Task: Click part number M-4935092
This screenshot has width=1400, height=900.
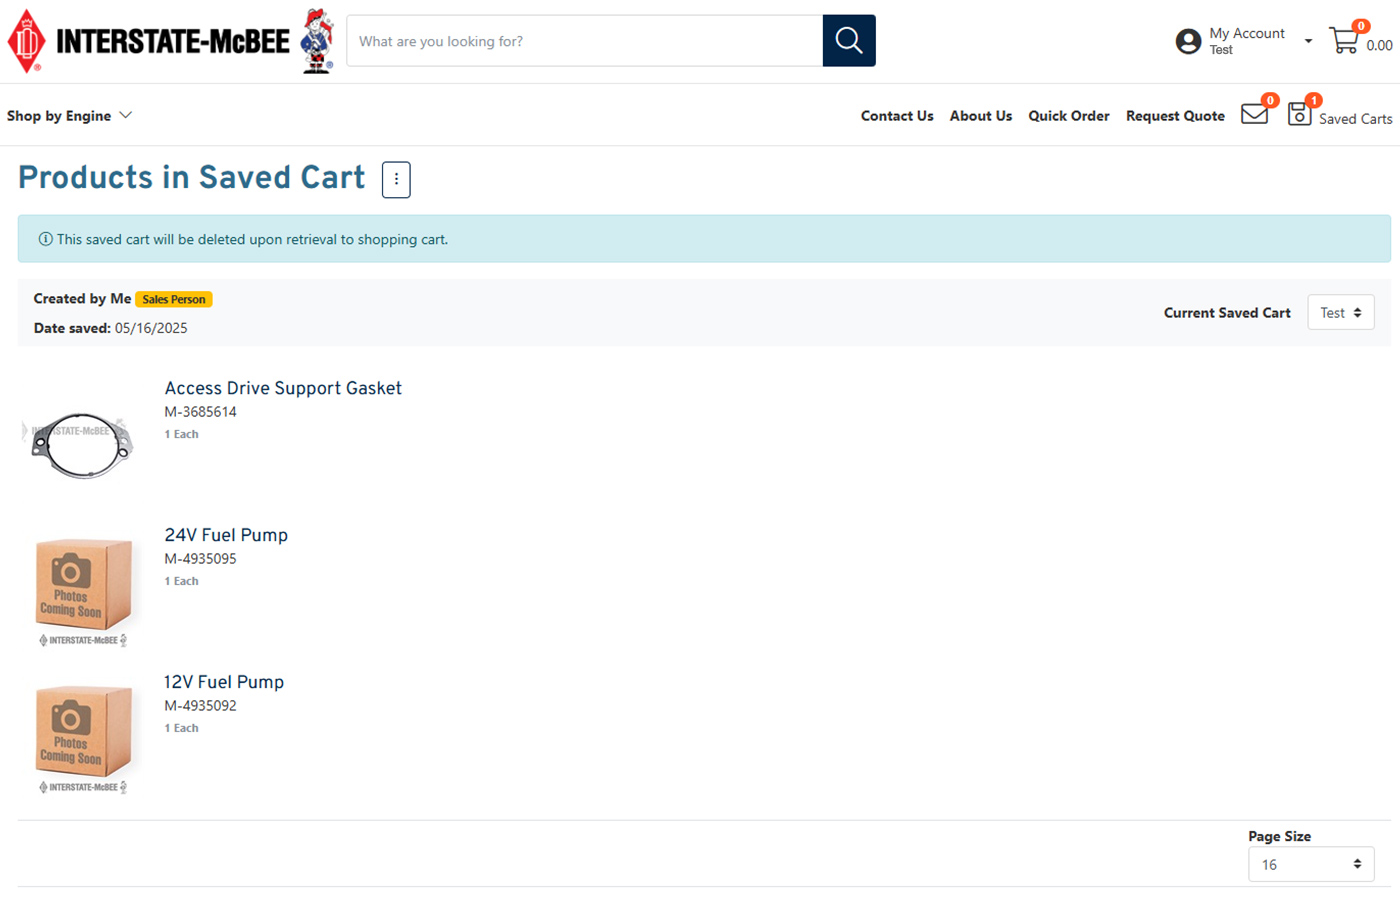Action: (200, 706)
